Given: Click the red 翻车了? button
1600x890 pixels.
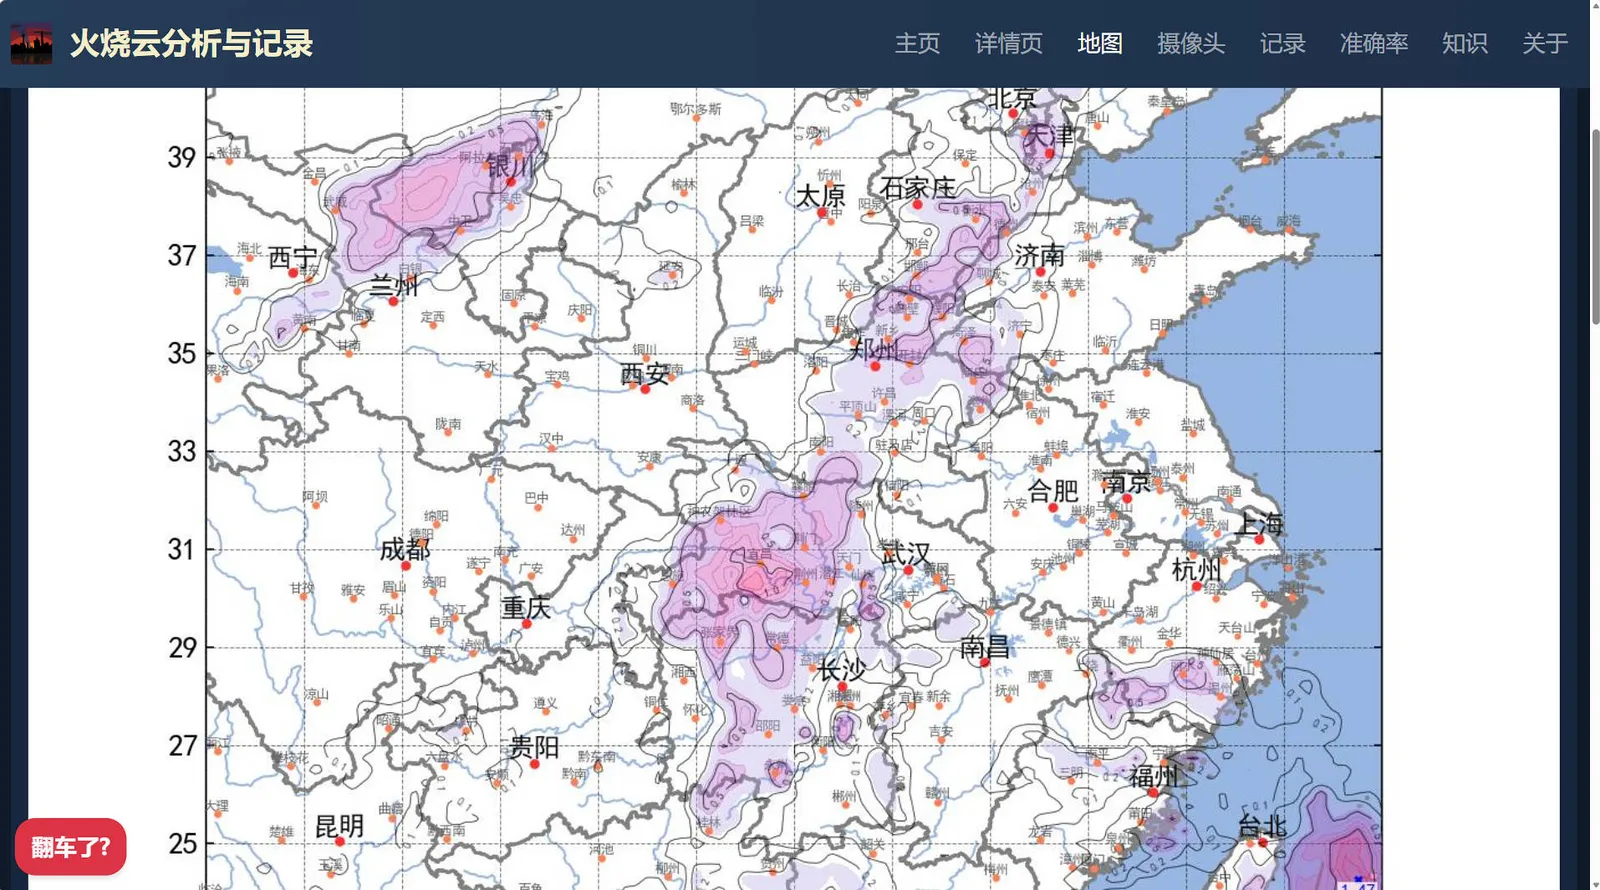Looking at the screenshot, I should pyautogui.click(x=70, y=847).
